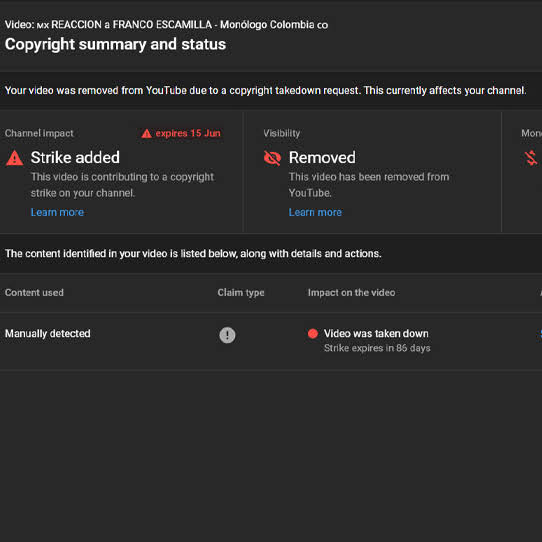This screenshot has width=542, height=542.
Task: Select the Content used column header
Action: click(x=34, y=292)
